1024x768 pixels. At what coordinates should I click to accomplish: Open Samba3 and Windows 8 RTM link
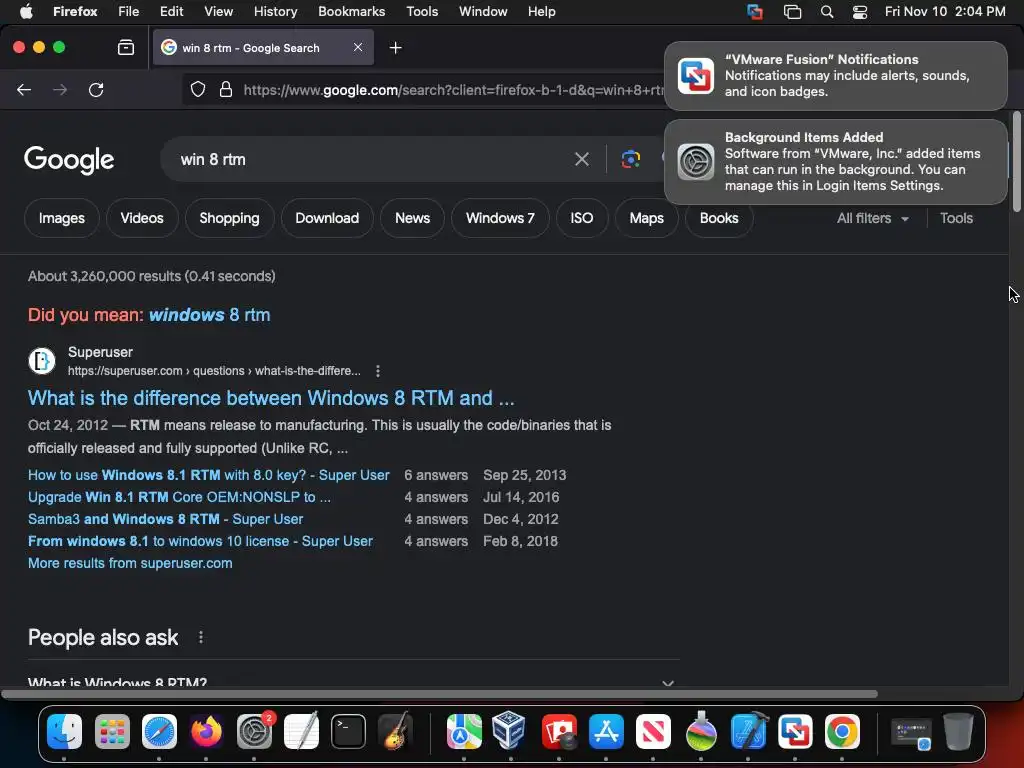(165, 519)
